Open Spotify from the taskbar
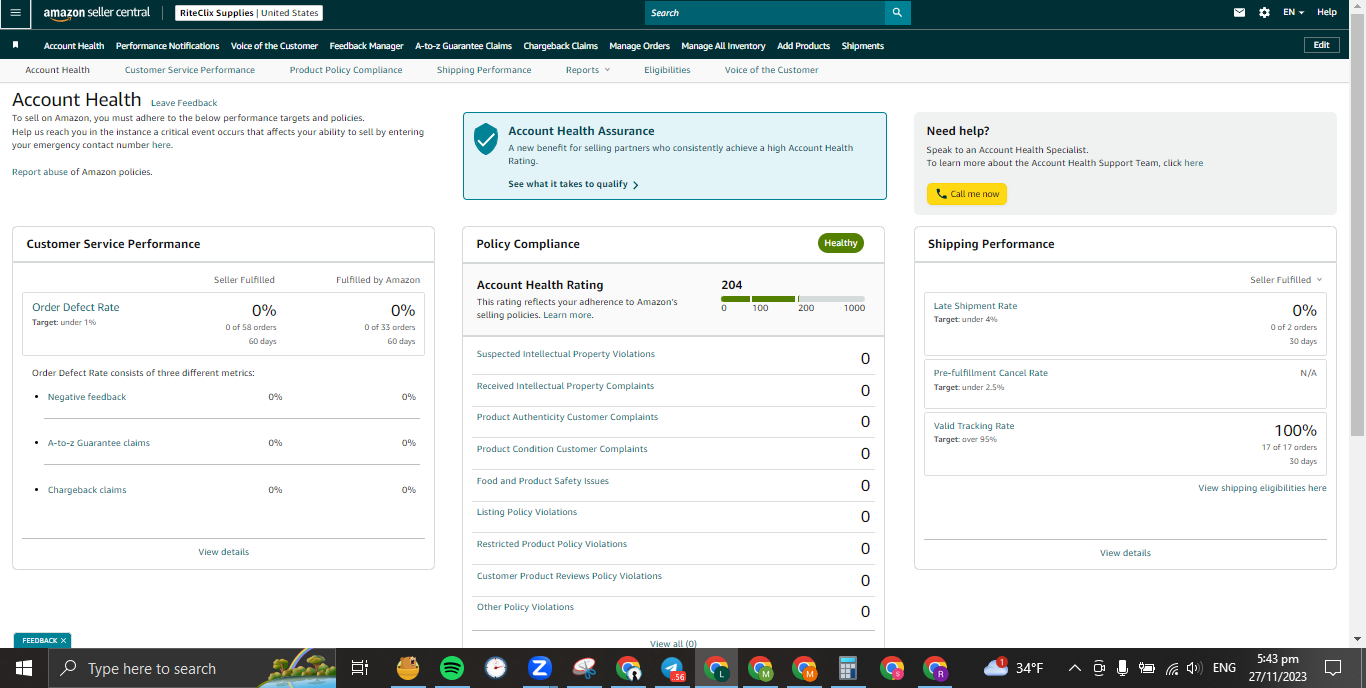 coord(451,668)
